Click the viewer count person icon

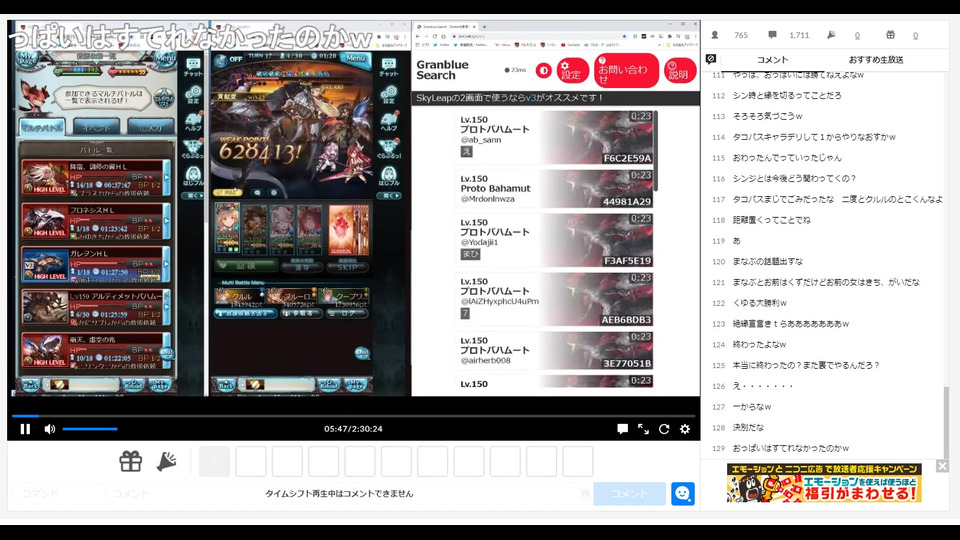click(714, 35)
